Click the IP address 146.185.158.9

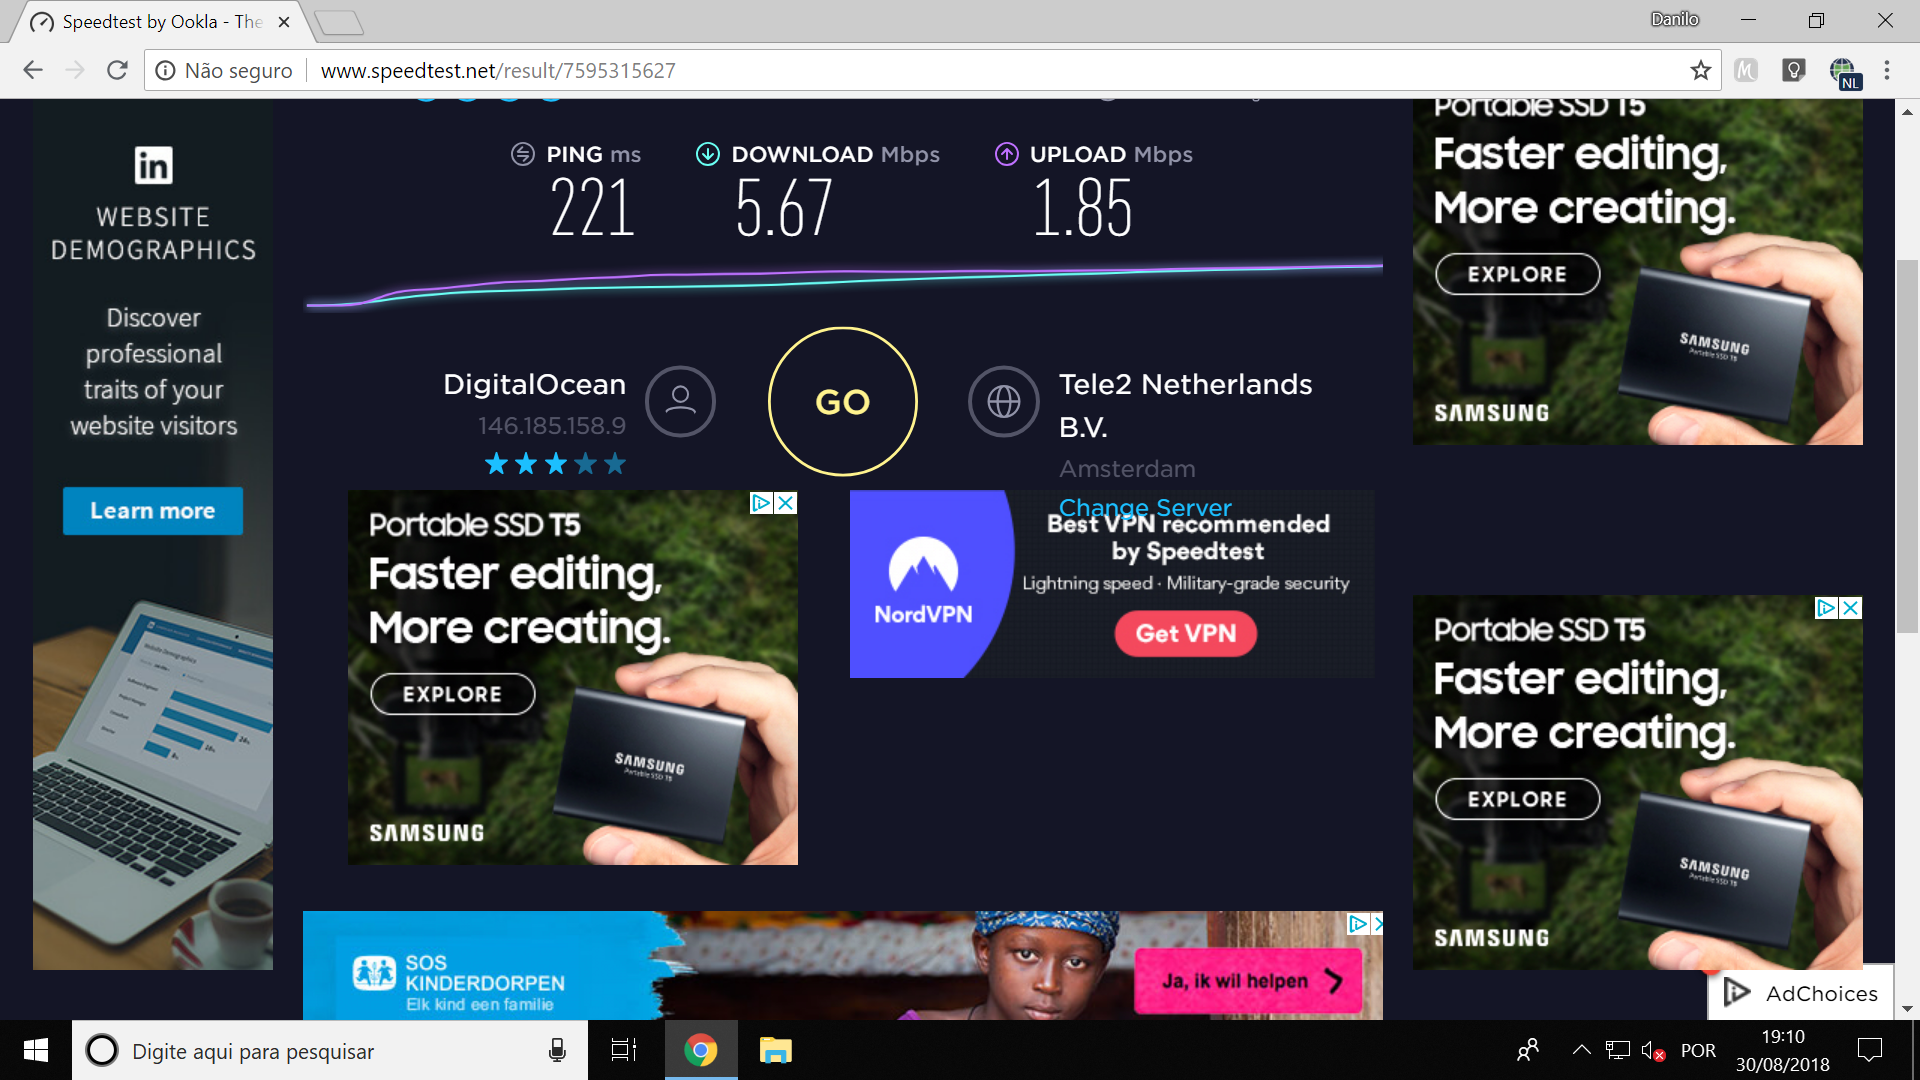point(552,426)
